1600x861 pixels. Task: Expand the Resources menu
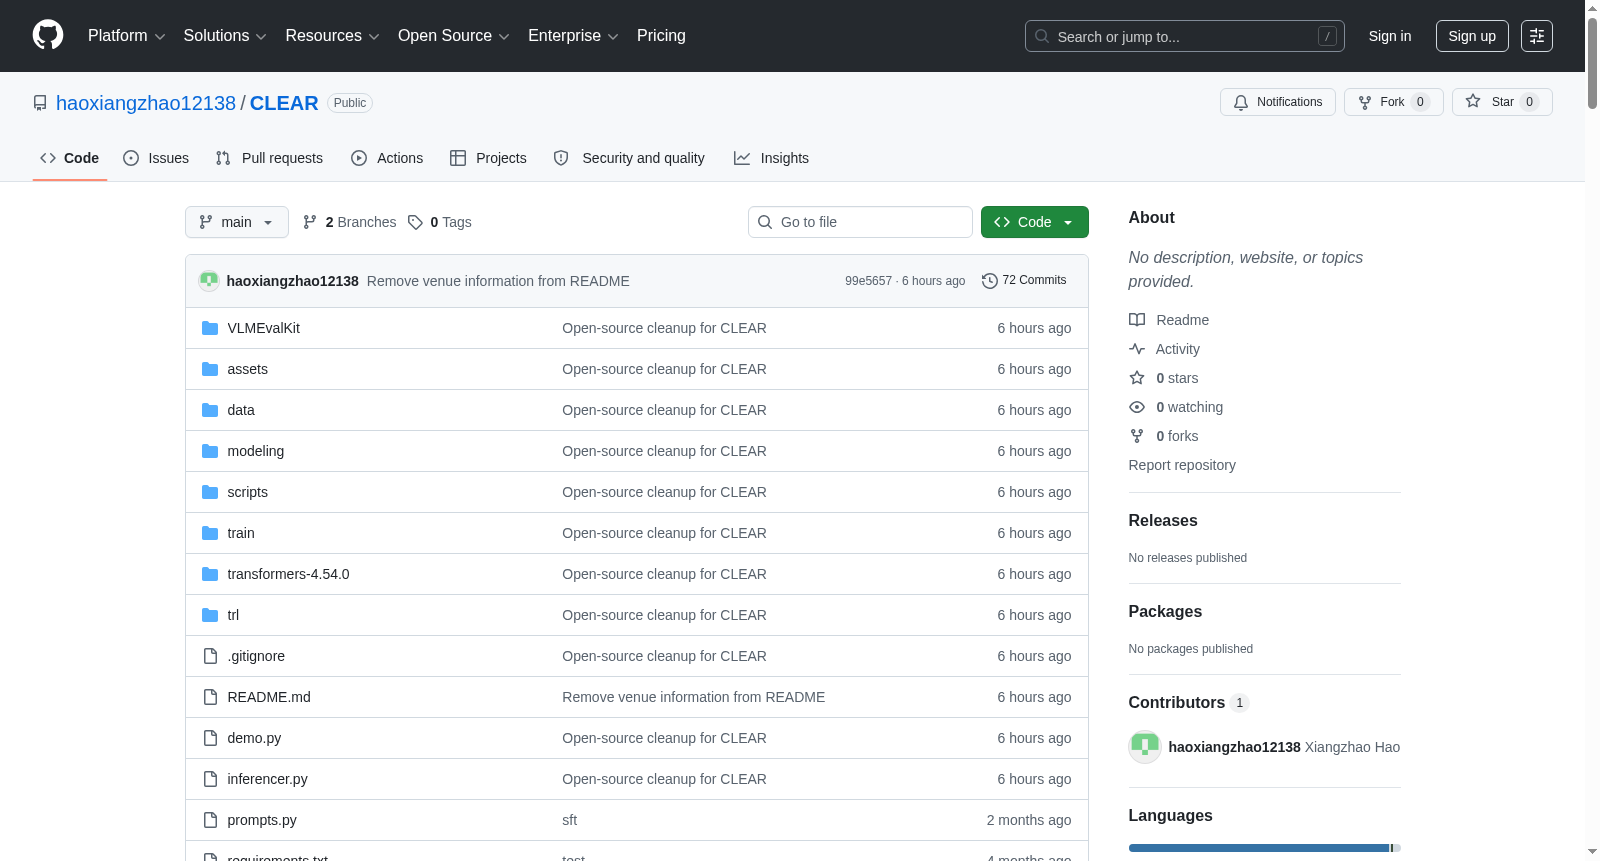tap(332, 36)
